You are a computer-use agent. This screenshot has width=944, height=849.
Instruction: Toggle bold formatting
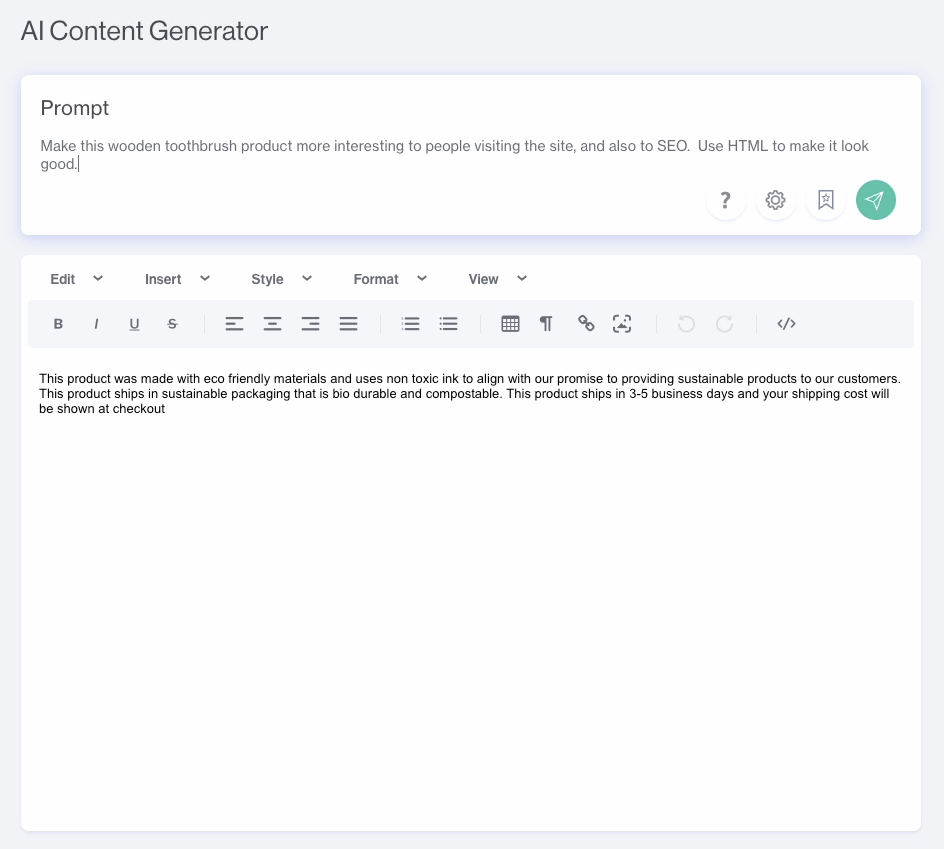pos(58,324)
